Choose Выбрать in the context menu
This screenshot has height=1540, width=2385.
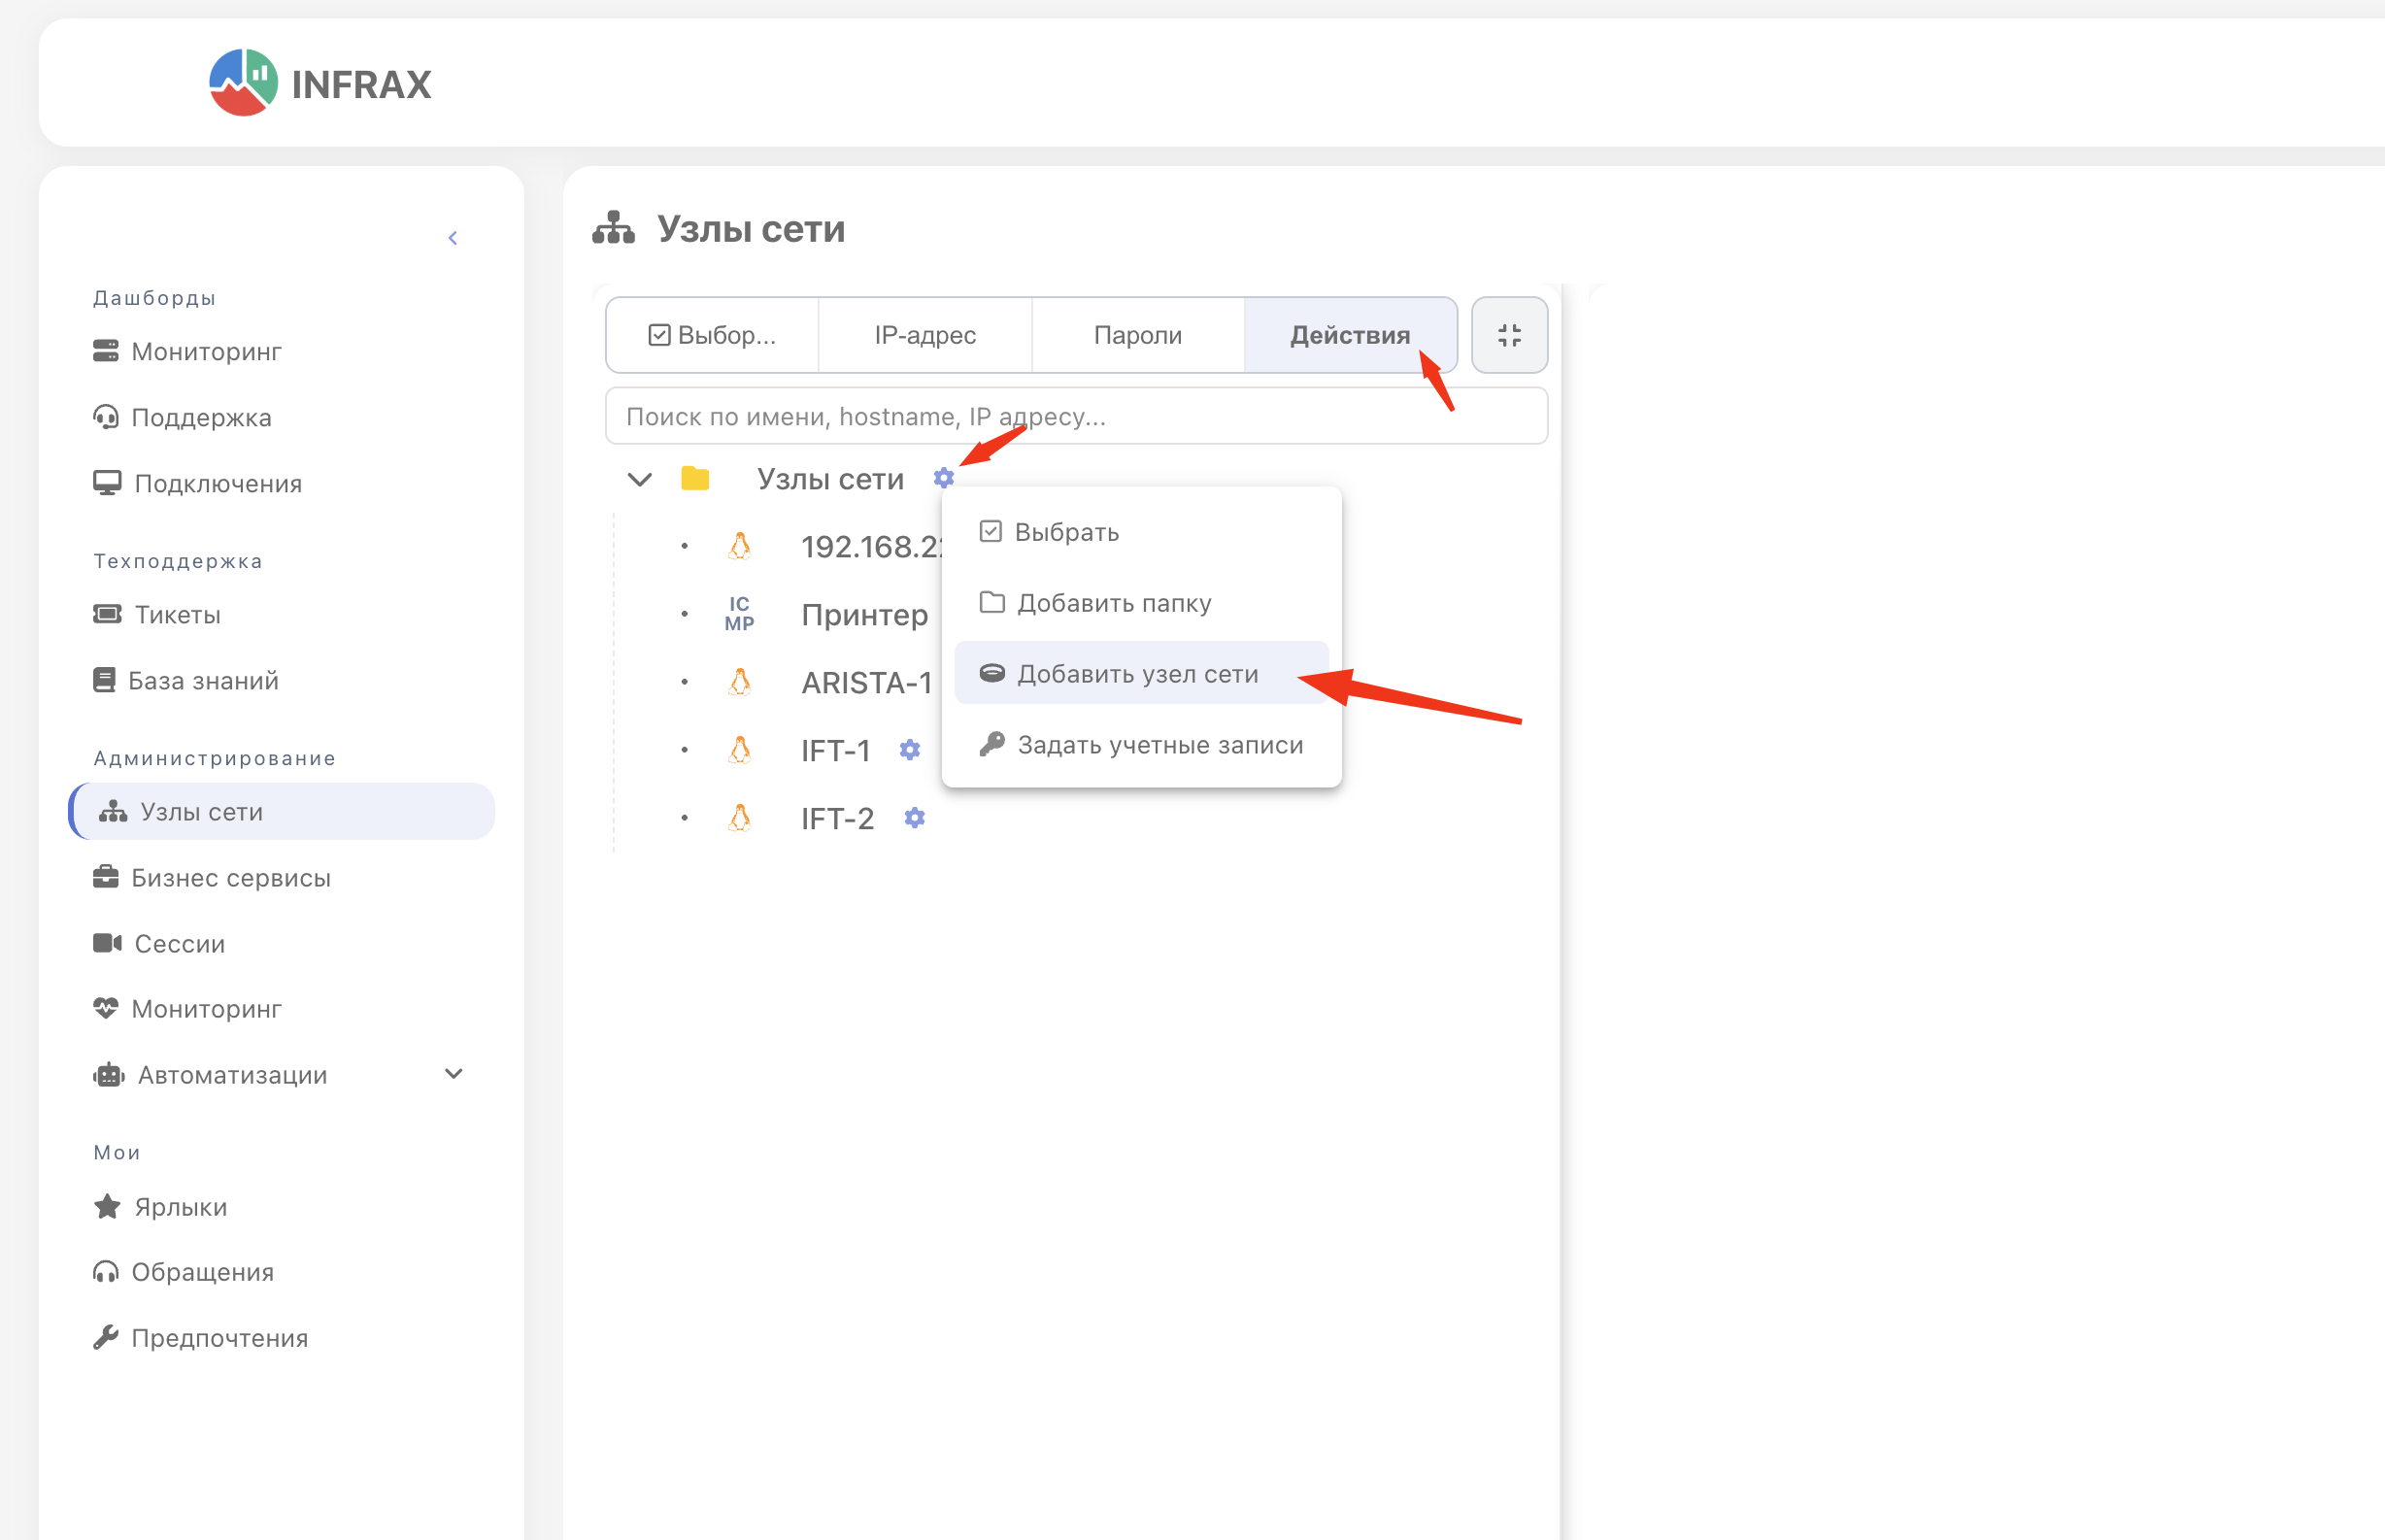coord(1066,532)
